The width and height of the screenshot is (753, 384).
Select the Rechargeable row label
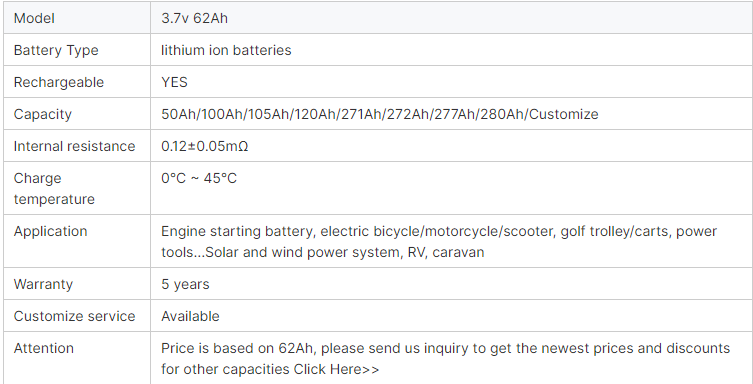click(x=59, y=82)
